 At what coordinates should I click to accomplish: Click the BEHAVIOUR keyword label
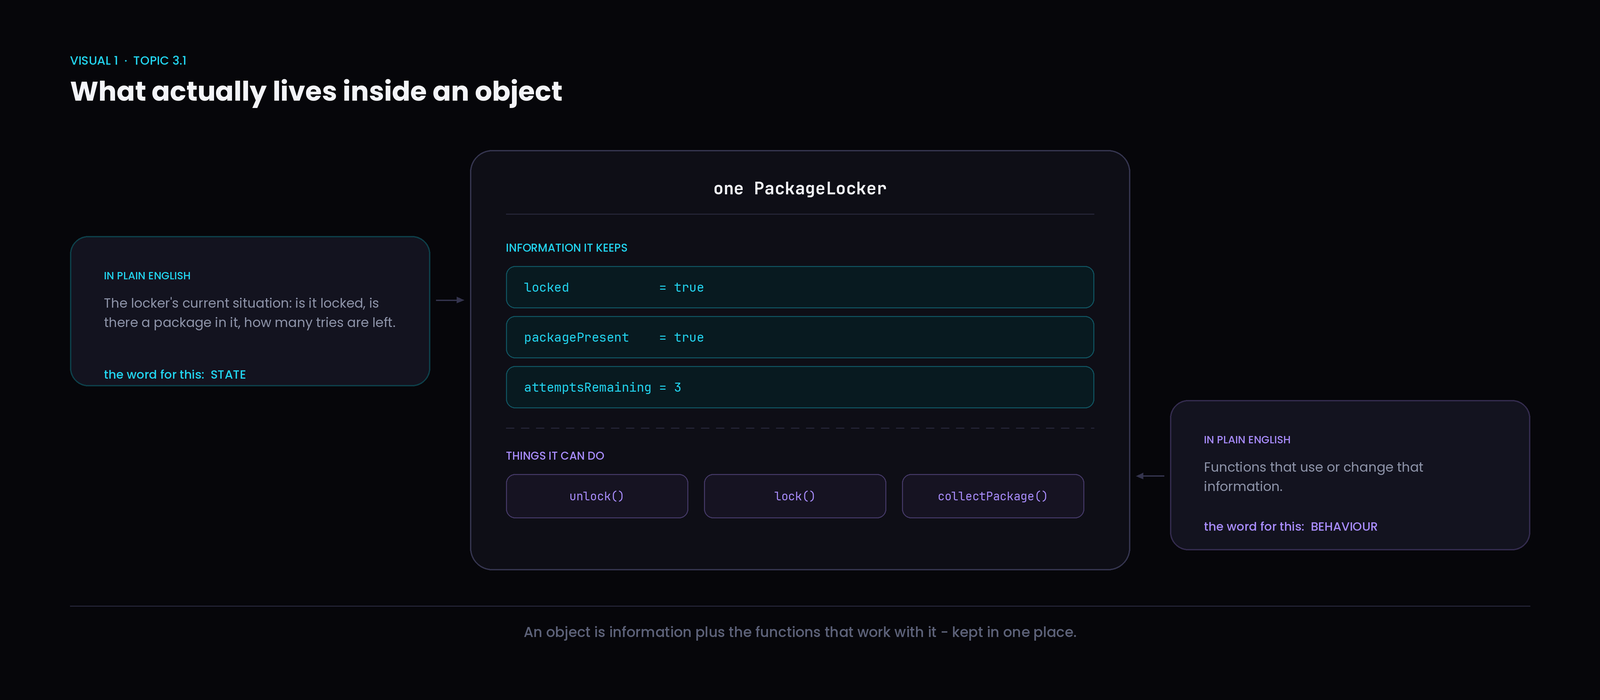(x=1344, y=527)
